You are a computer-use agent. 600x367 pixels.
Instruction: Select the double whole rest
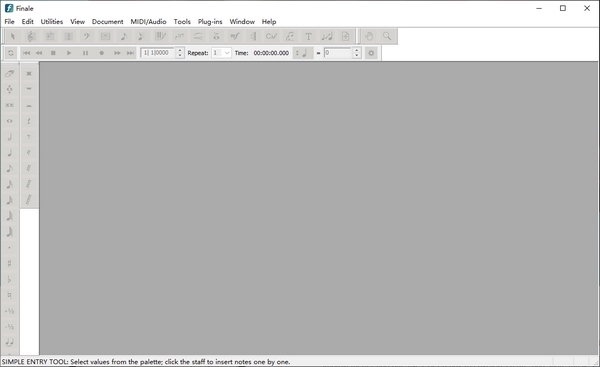[29, 73]
